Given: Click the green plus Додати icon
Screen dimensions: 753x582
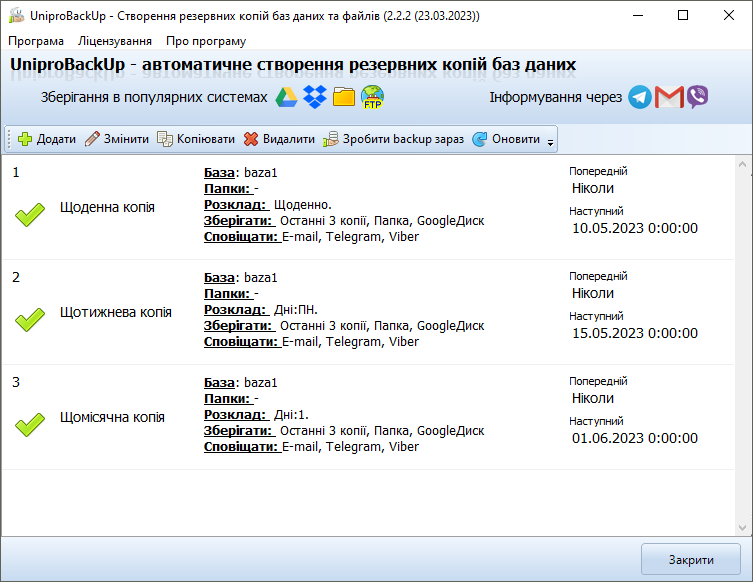Looking at the screenshot, I should click(x=24, y=139).
